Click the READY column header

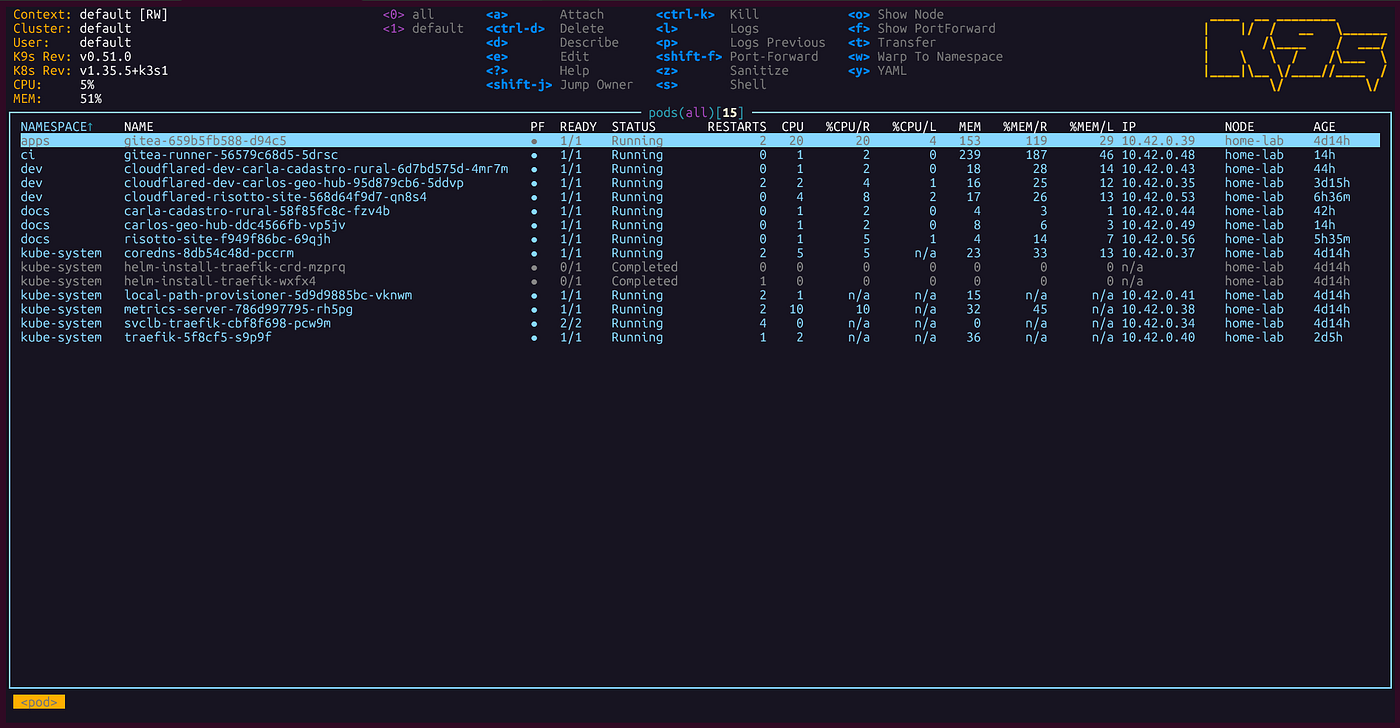point(578,127)
